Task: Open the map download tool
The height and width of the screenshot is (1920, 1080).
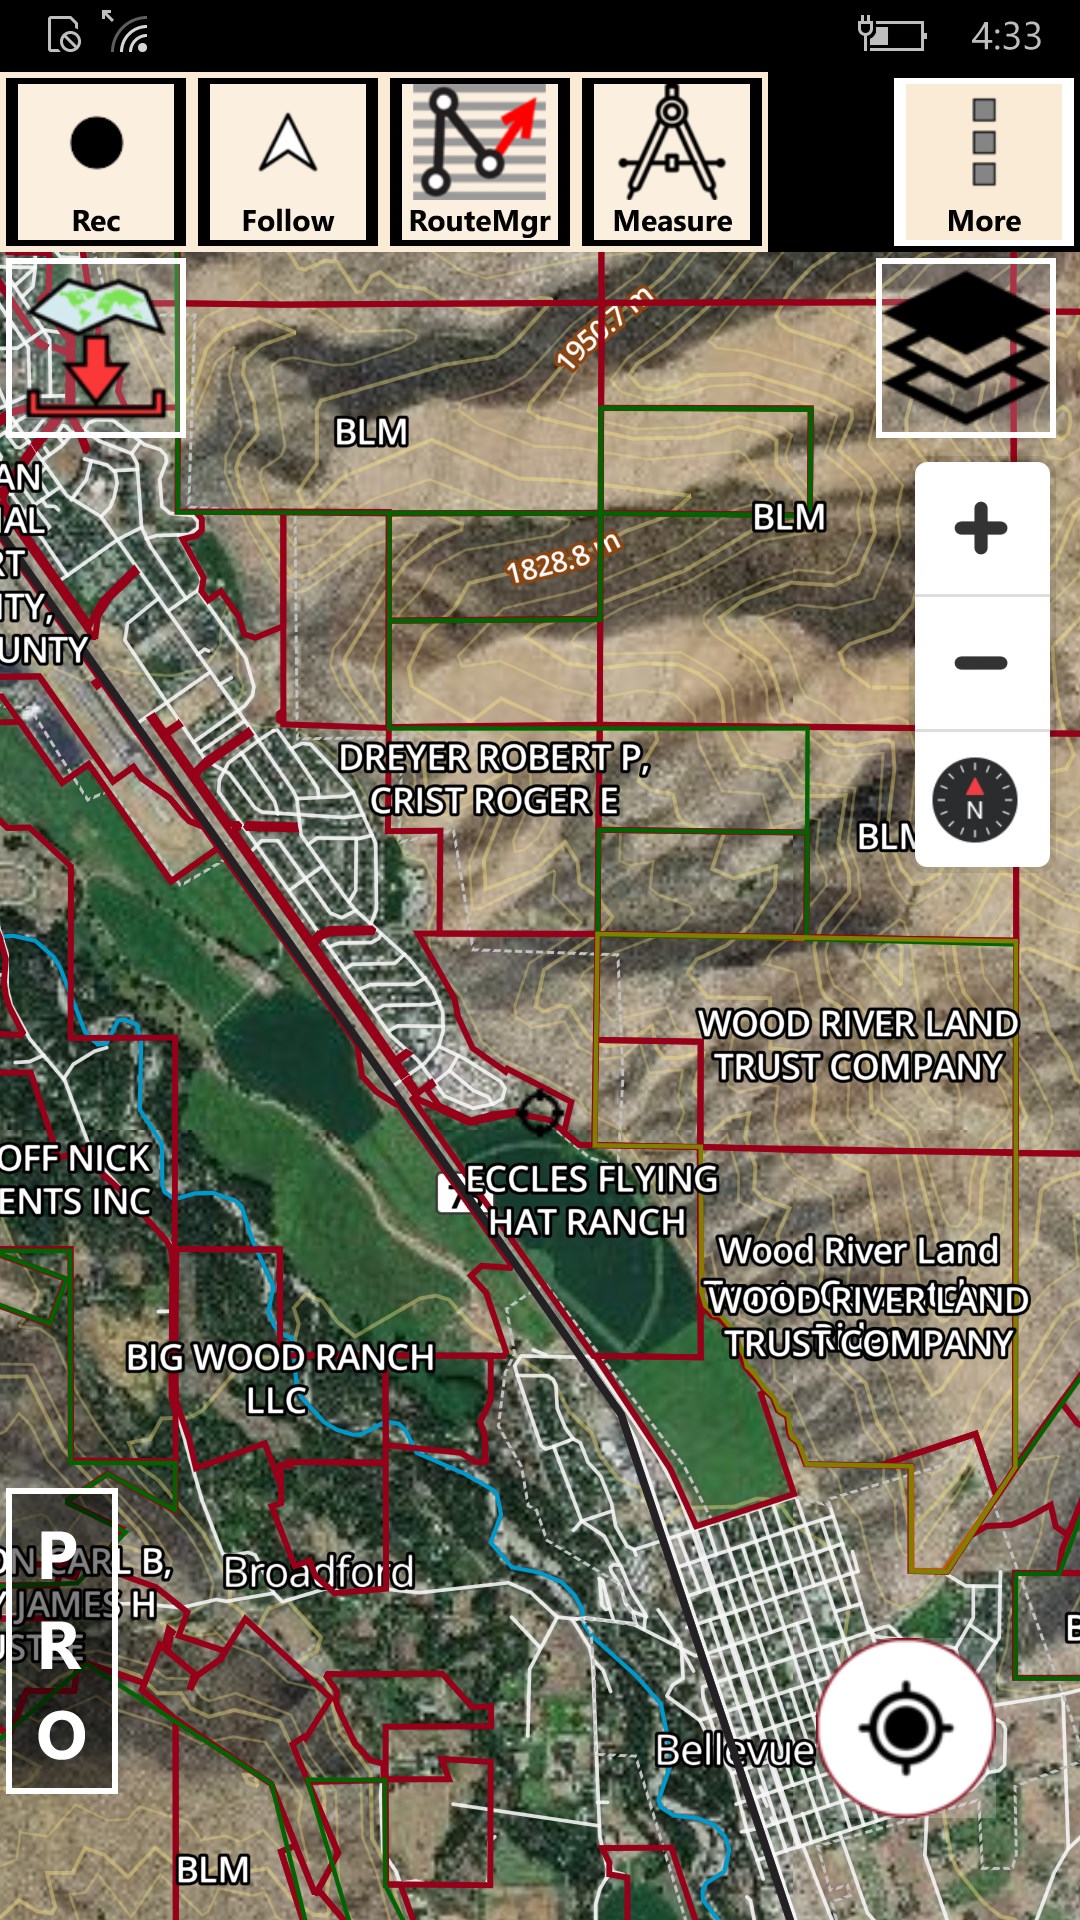Action: pos(95,347)
